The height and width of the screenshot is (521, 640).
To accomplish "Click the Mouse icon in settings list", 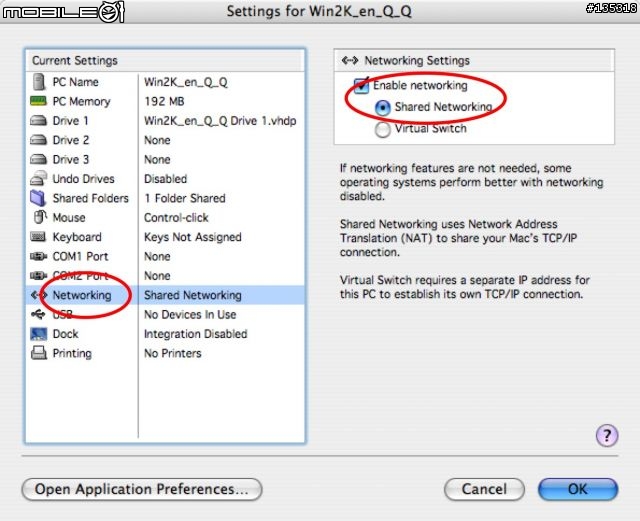I will click(x=40, y=217).
